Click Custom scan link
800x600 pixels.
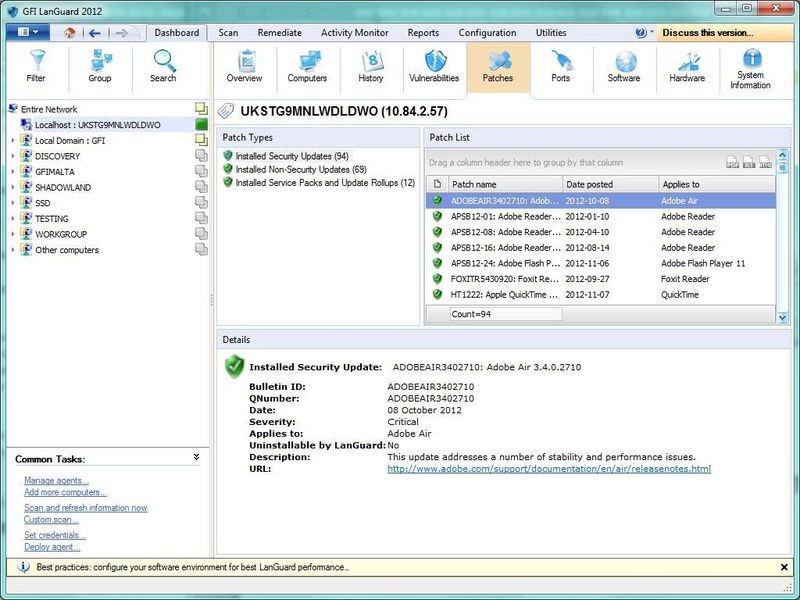click(x=51, y=520)
